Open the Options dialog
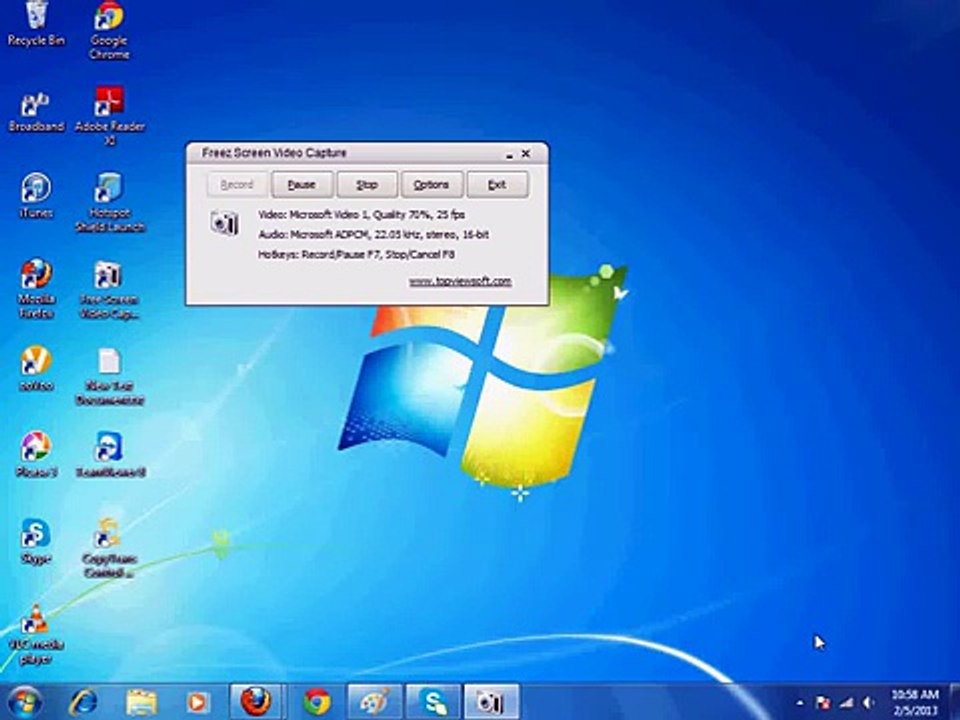960x720 pixels. [432, 184]
